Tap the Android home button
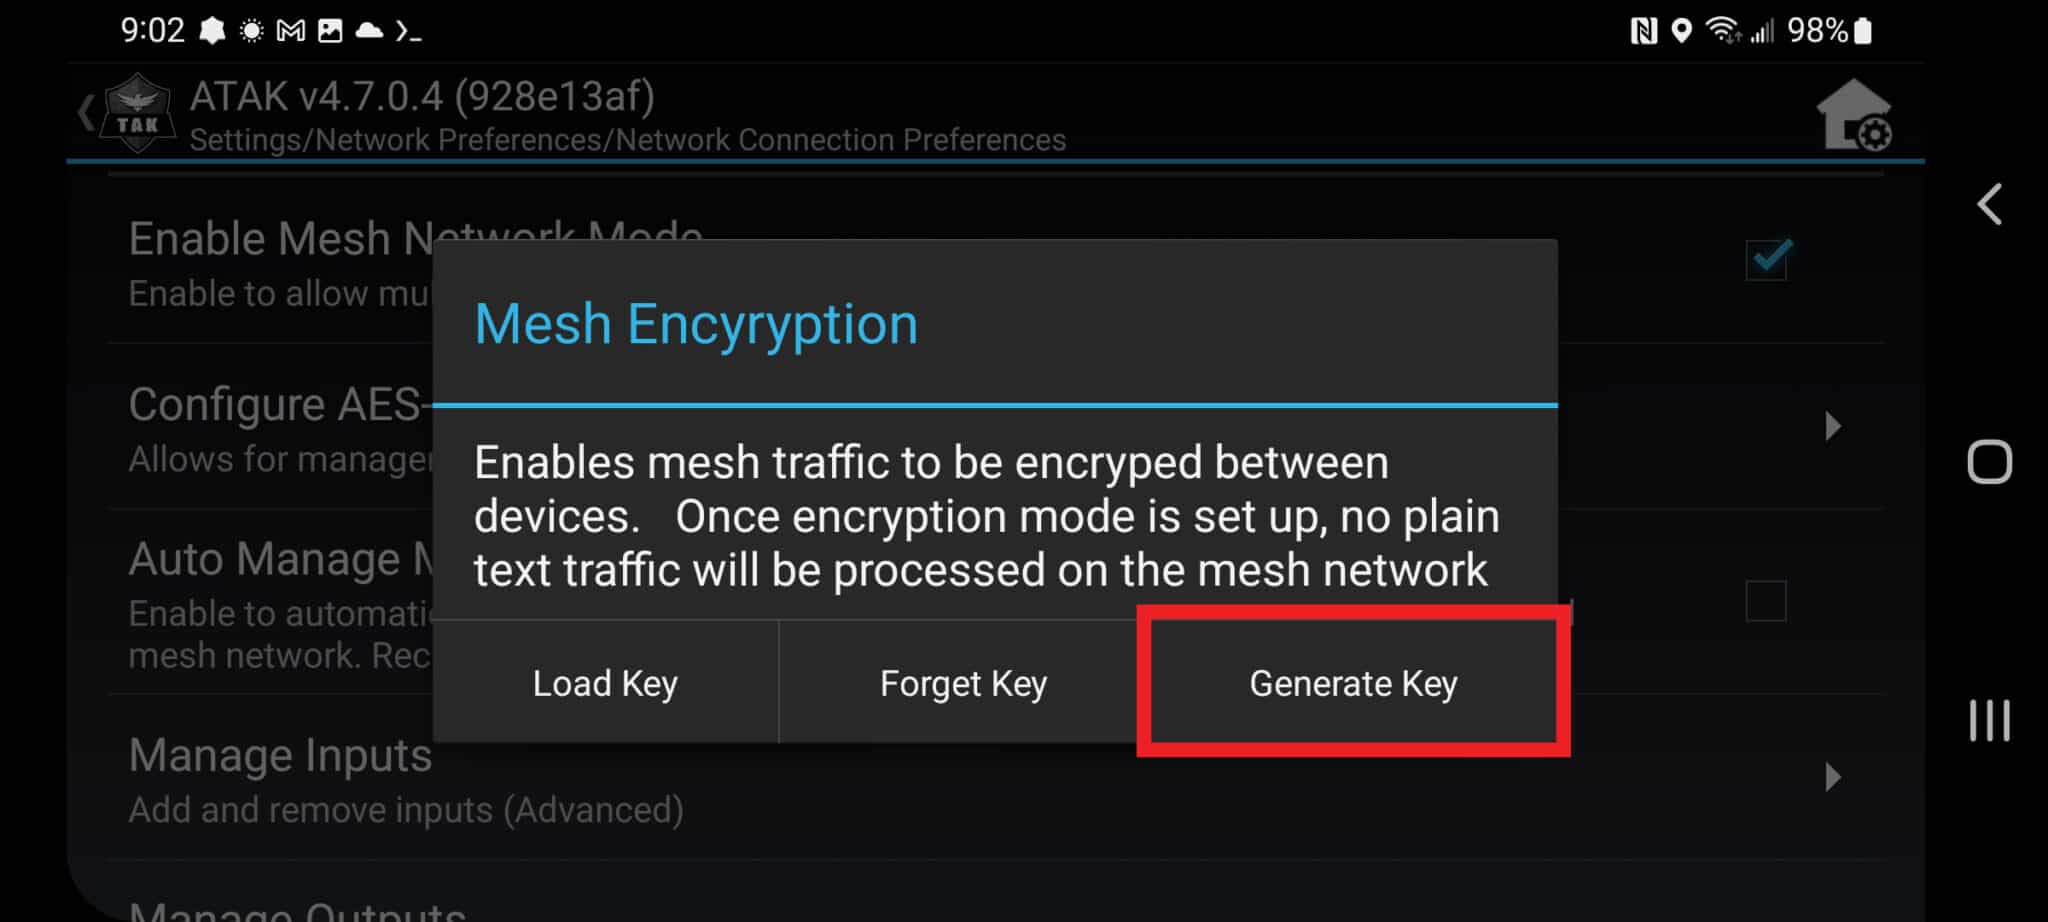The width and height of the screenshot is (2048, 922). (1989, 462)
